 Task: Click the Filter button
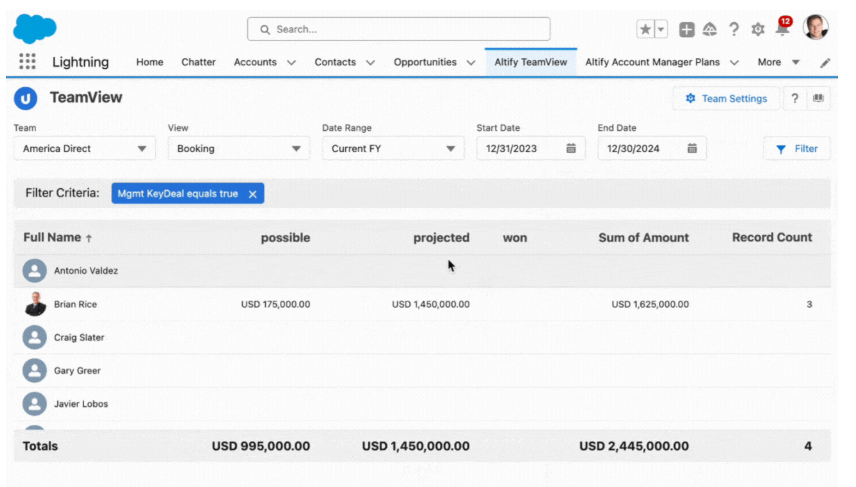796,149
